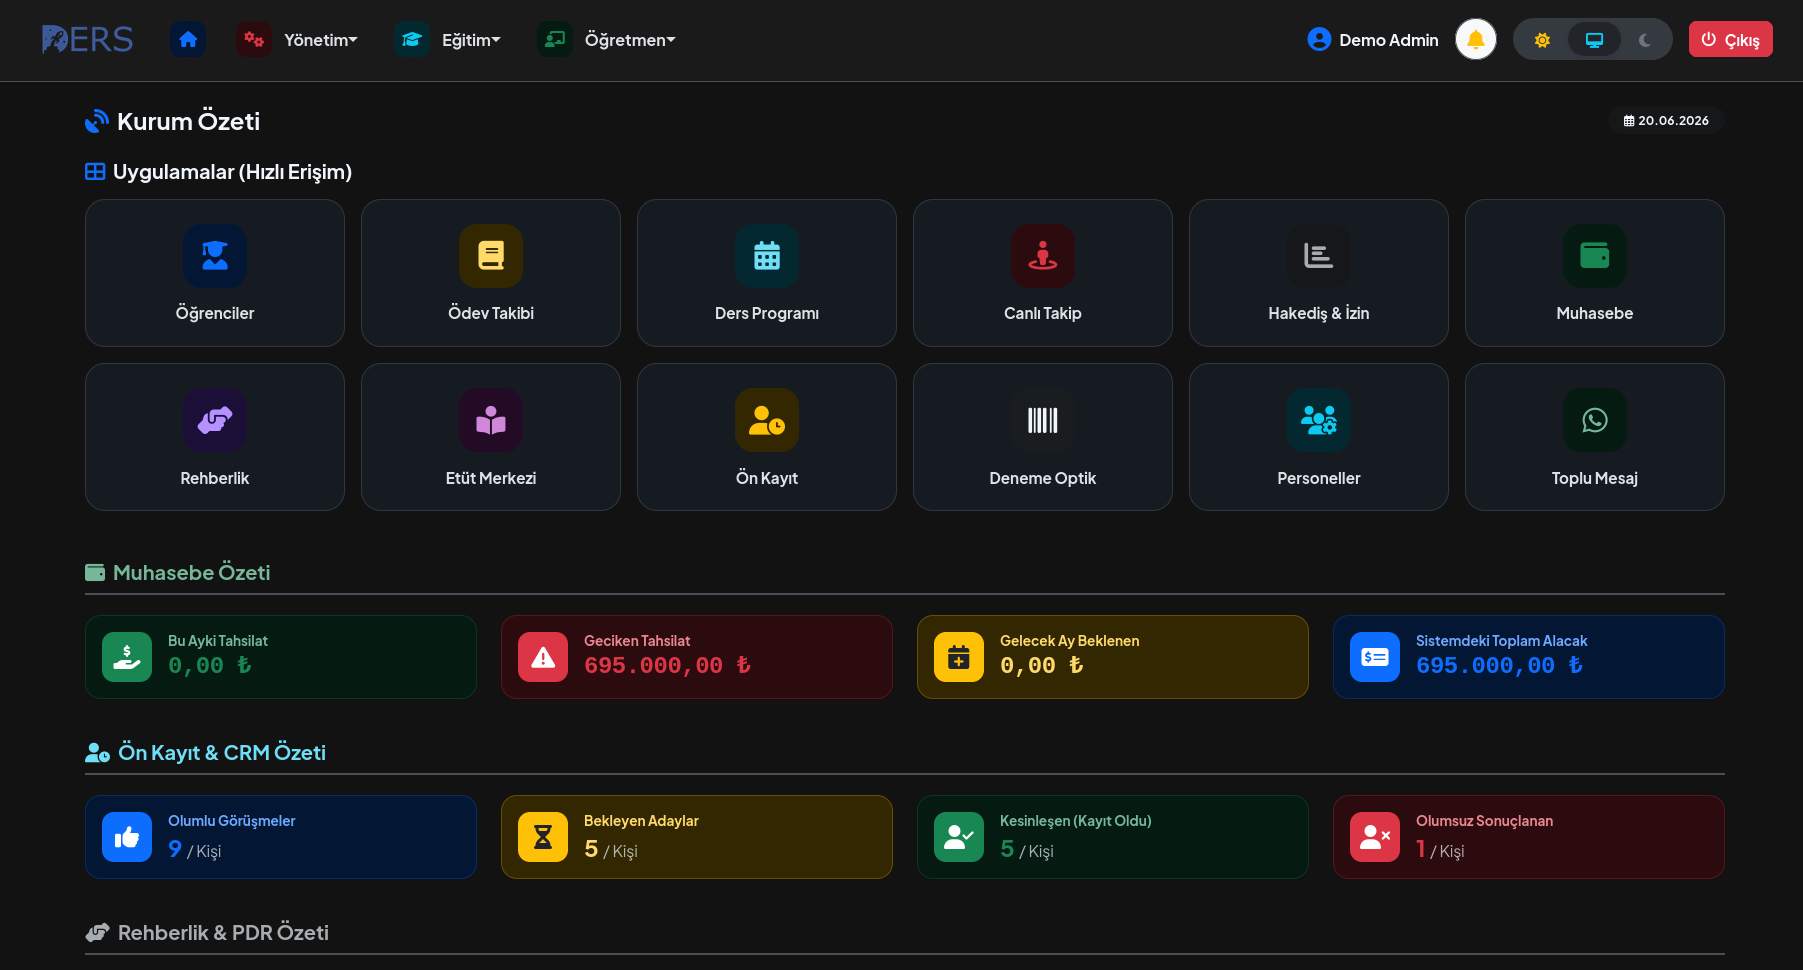Click the Kesinleşen user-check icon
Screen dimensions: 1803x970
(x=959, y=837)
